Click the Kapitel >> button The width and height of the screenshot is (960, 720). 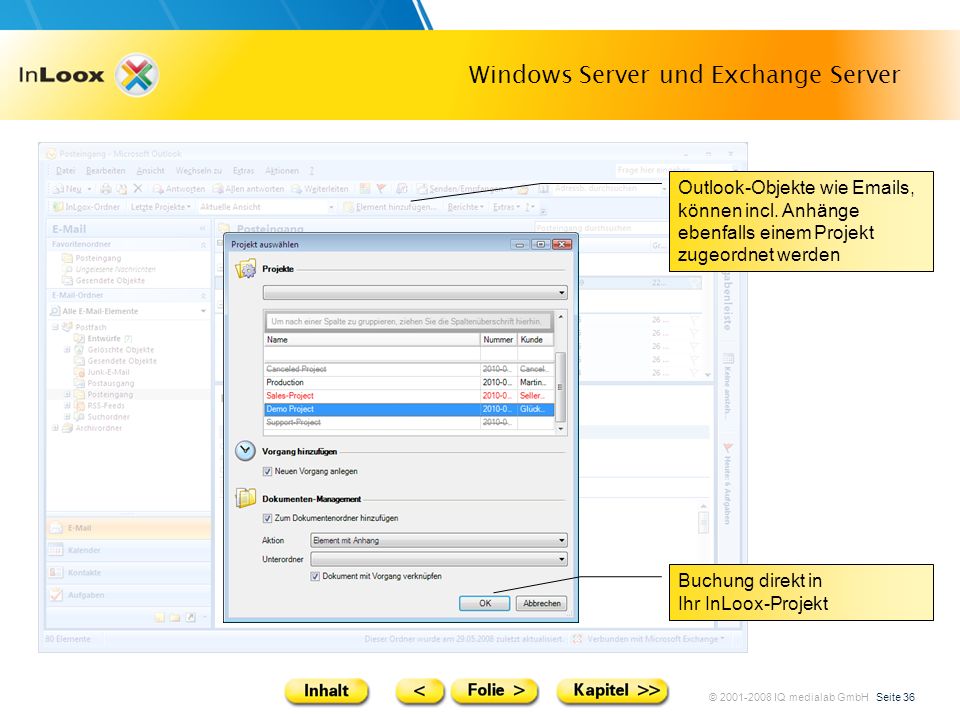click(612, 691)
